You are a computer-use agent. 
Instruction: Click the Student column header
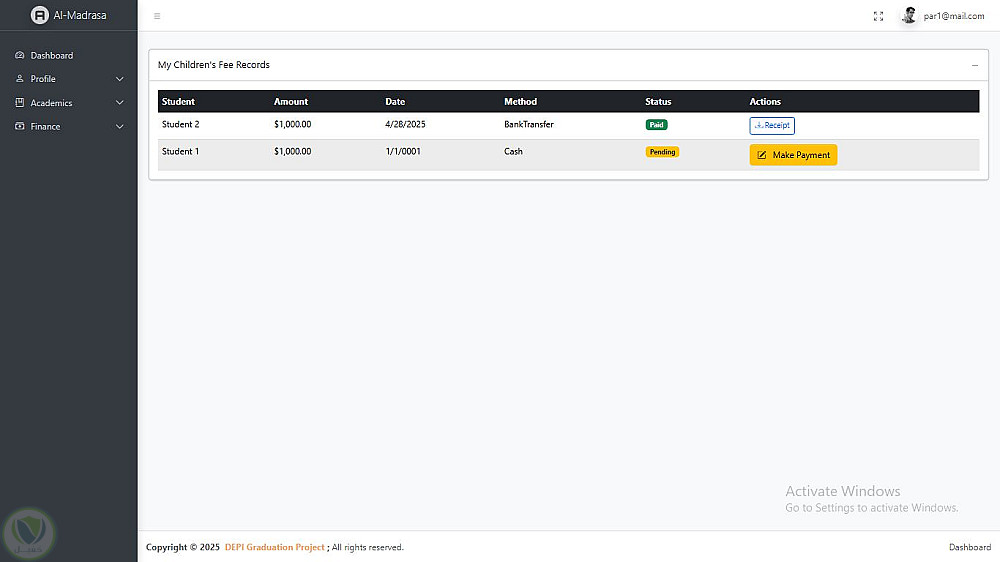click(178, 101)
